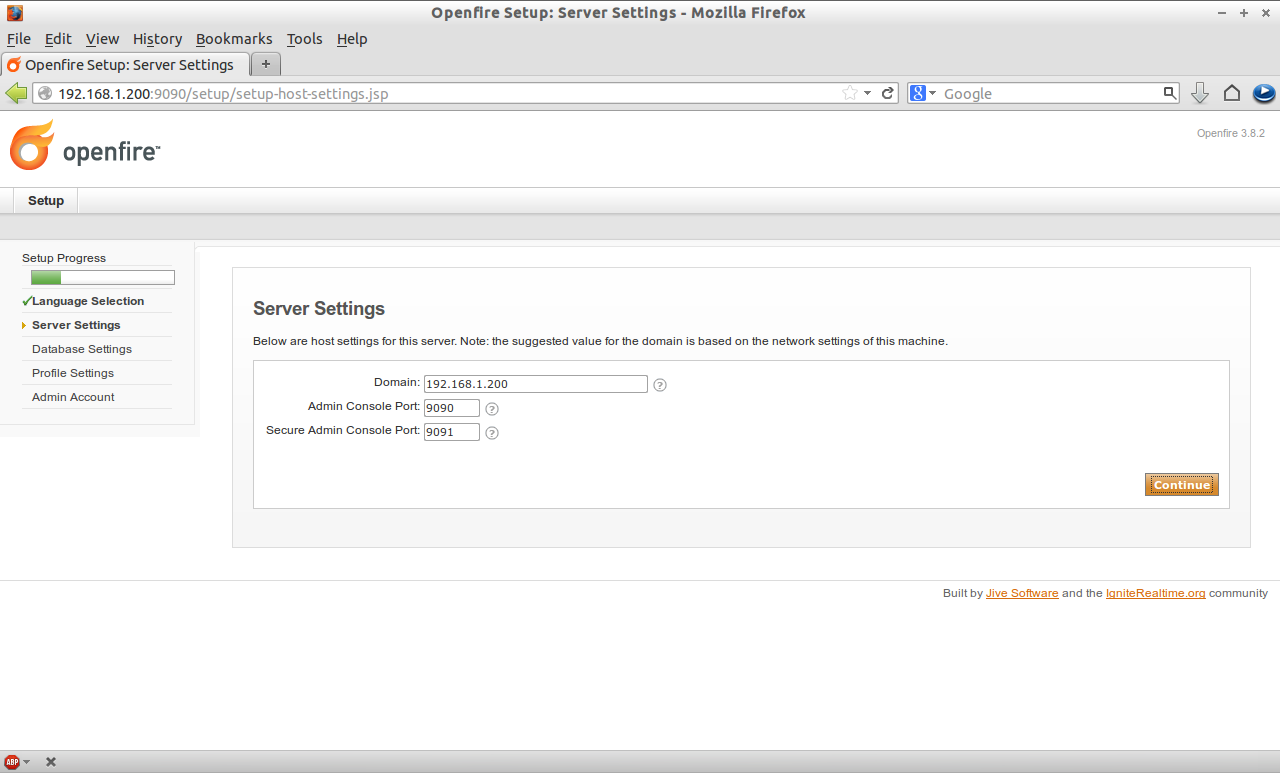Open the History menu

click(157, 39)
